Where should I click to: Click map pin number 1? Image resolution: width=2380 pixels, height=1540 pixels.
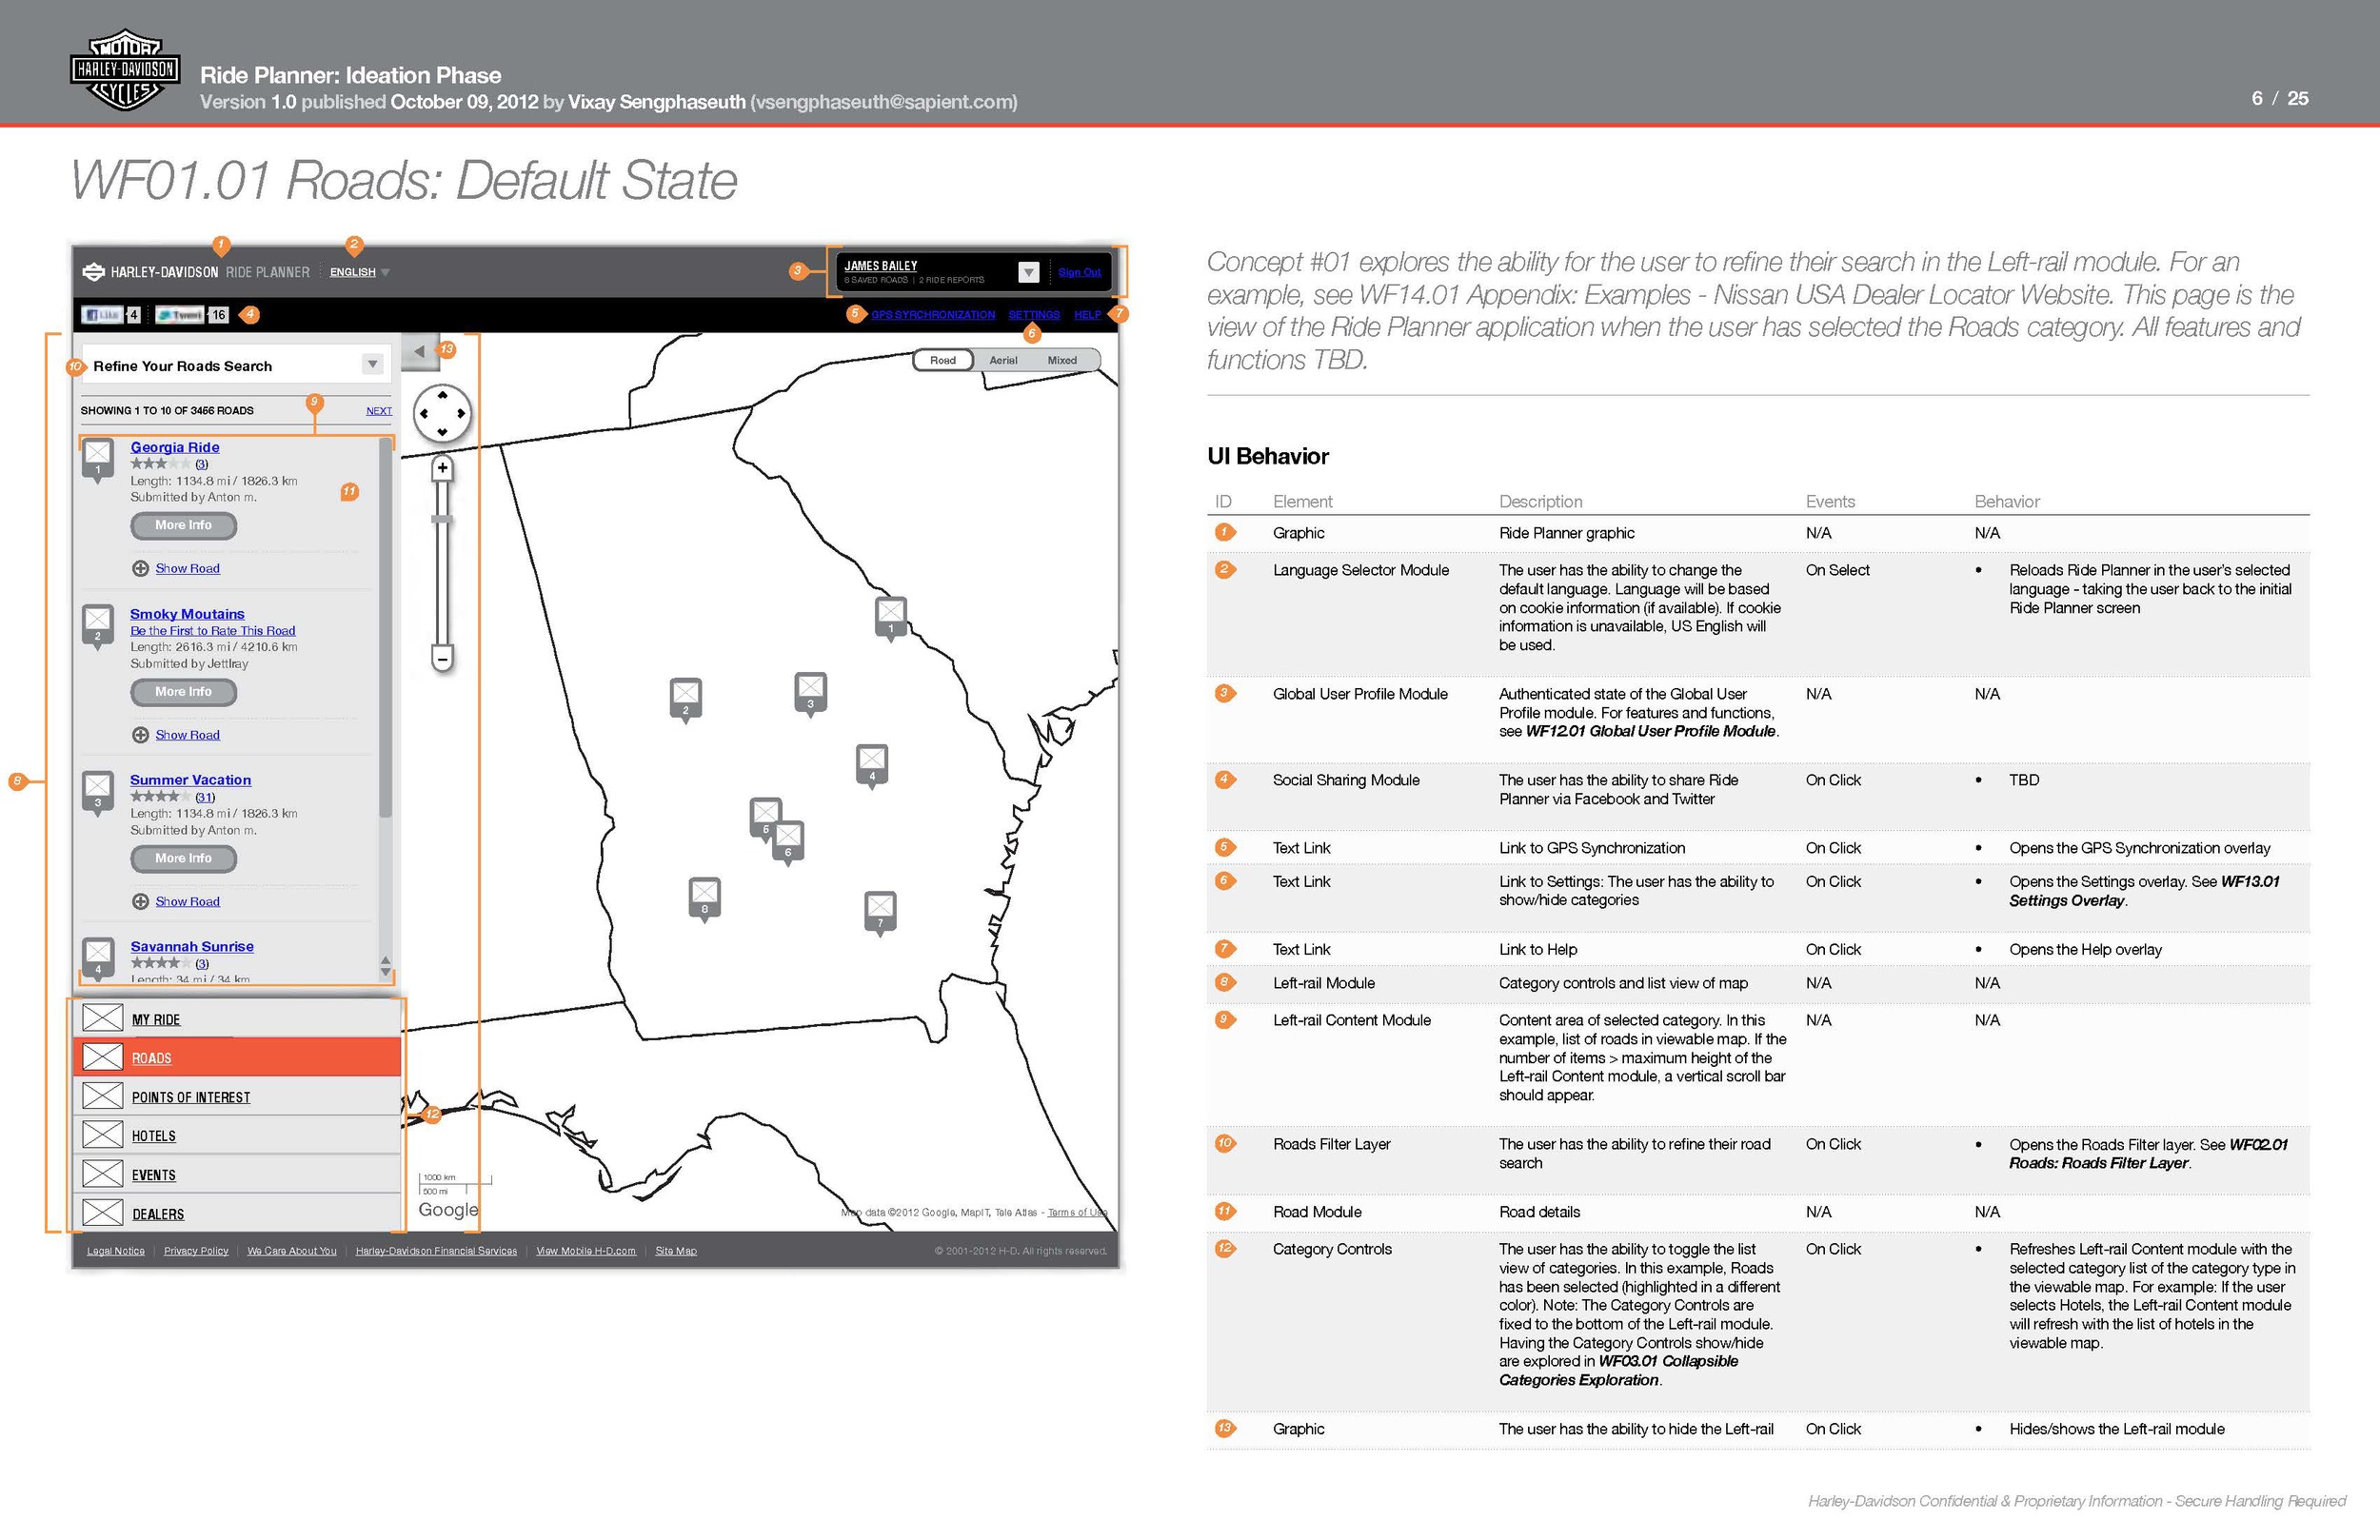point(891,617)
